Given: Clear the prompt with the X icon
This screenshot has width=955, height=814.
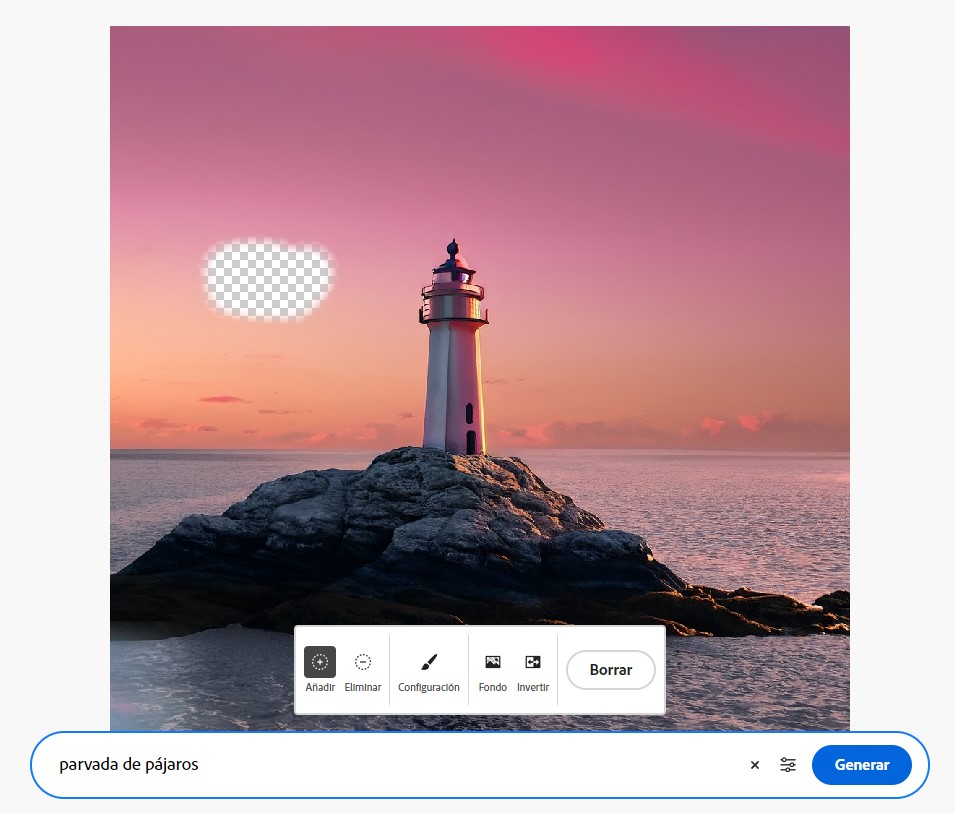Looking at the screenshot, I should point(755,765).
